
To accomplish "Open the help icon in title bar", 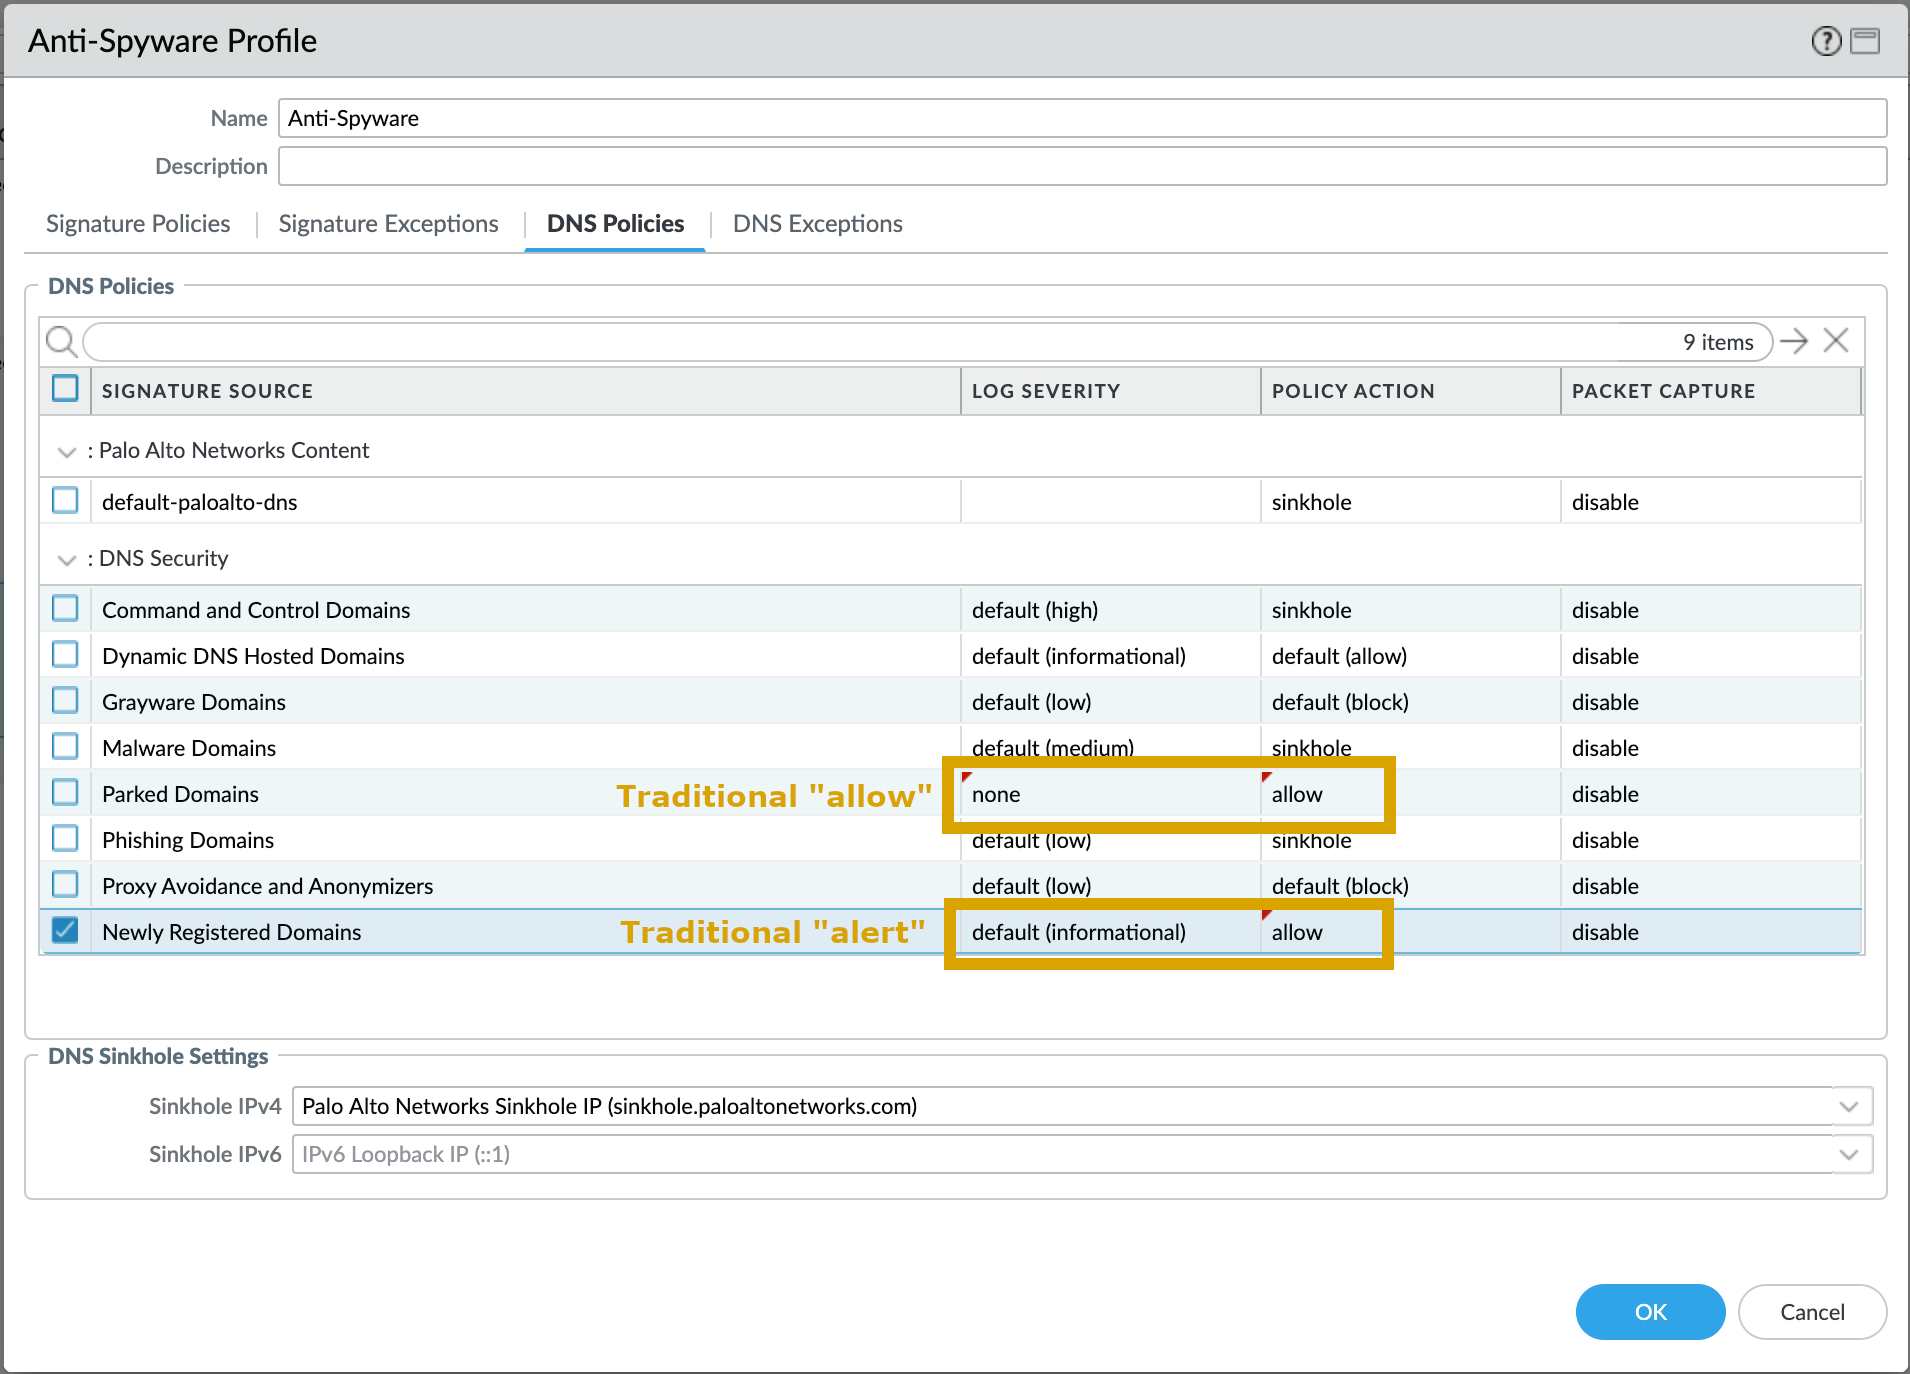I will tap(1826, 41).
